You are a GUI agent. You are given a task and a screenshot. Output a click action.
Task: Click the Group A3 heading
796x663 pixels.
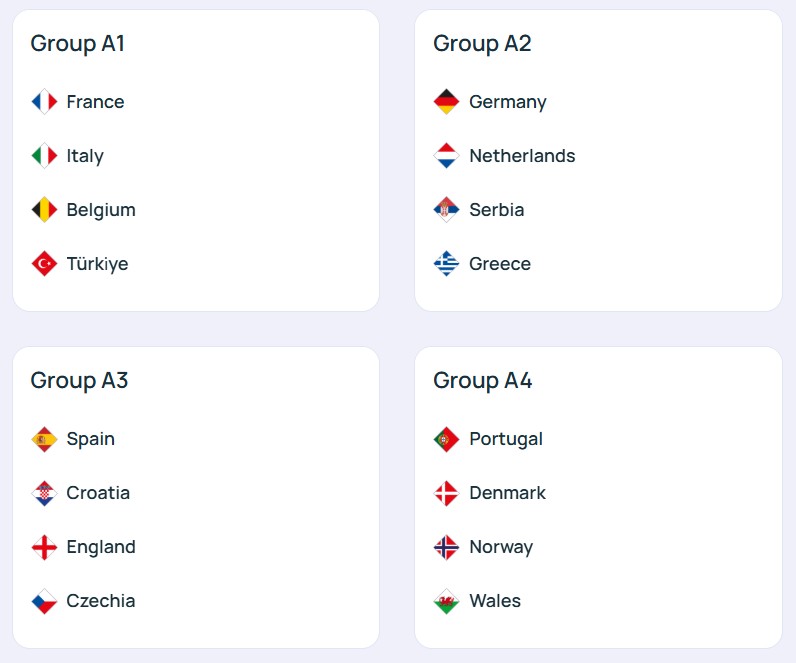click(x=79, y=380)
